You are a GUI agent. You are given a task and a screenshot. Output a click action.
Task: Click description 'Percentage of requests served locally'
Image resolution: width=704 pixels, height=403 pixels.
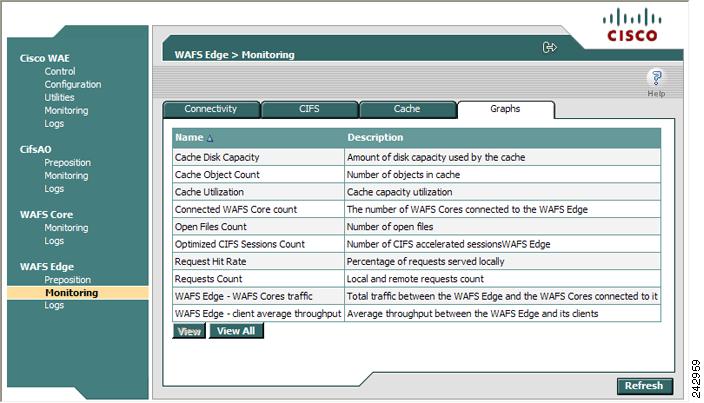425,262
